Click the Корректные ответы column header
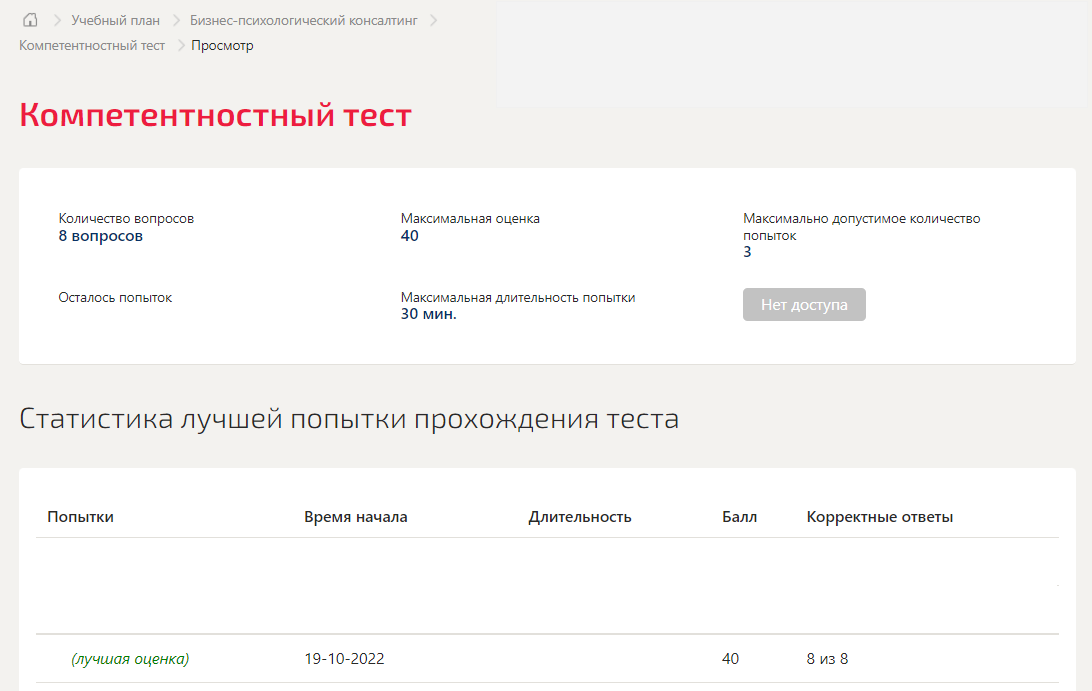The width and height of the screenshot is (1092, 691). pos(879,516)
